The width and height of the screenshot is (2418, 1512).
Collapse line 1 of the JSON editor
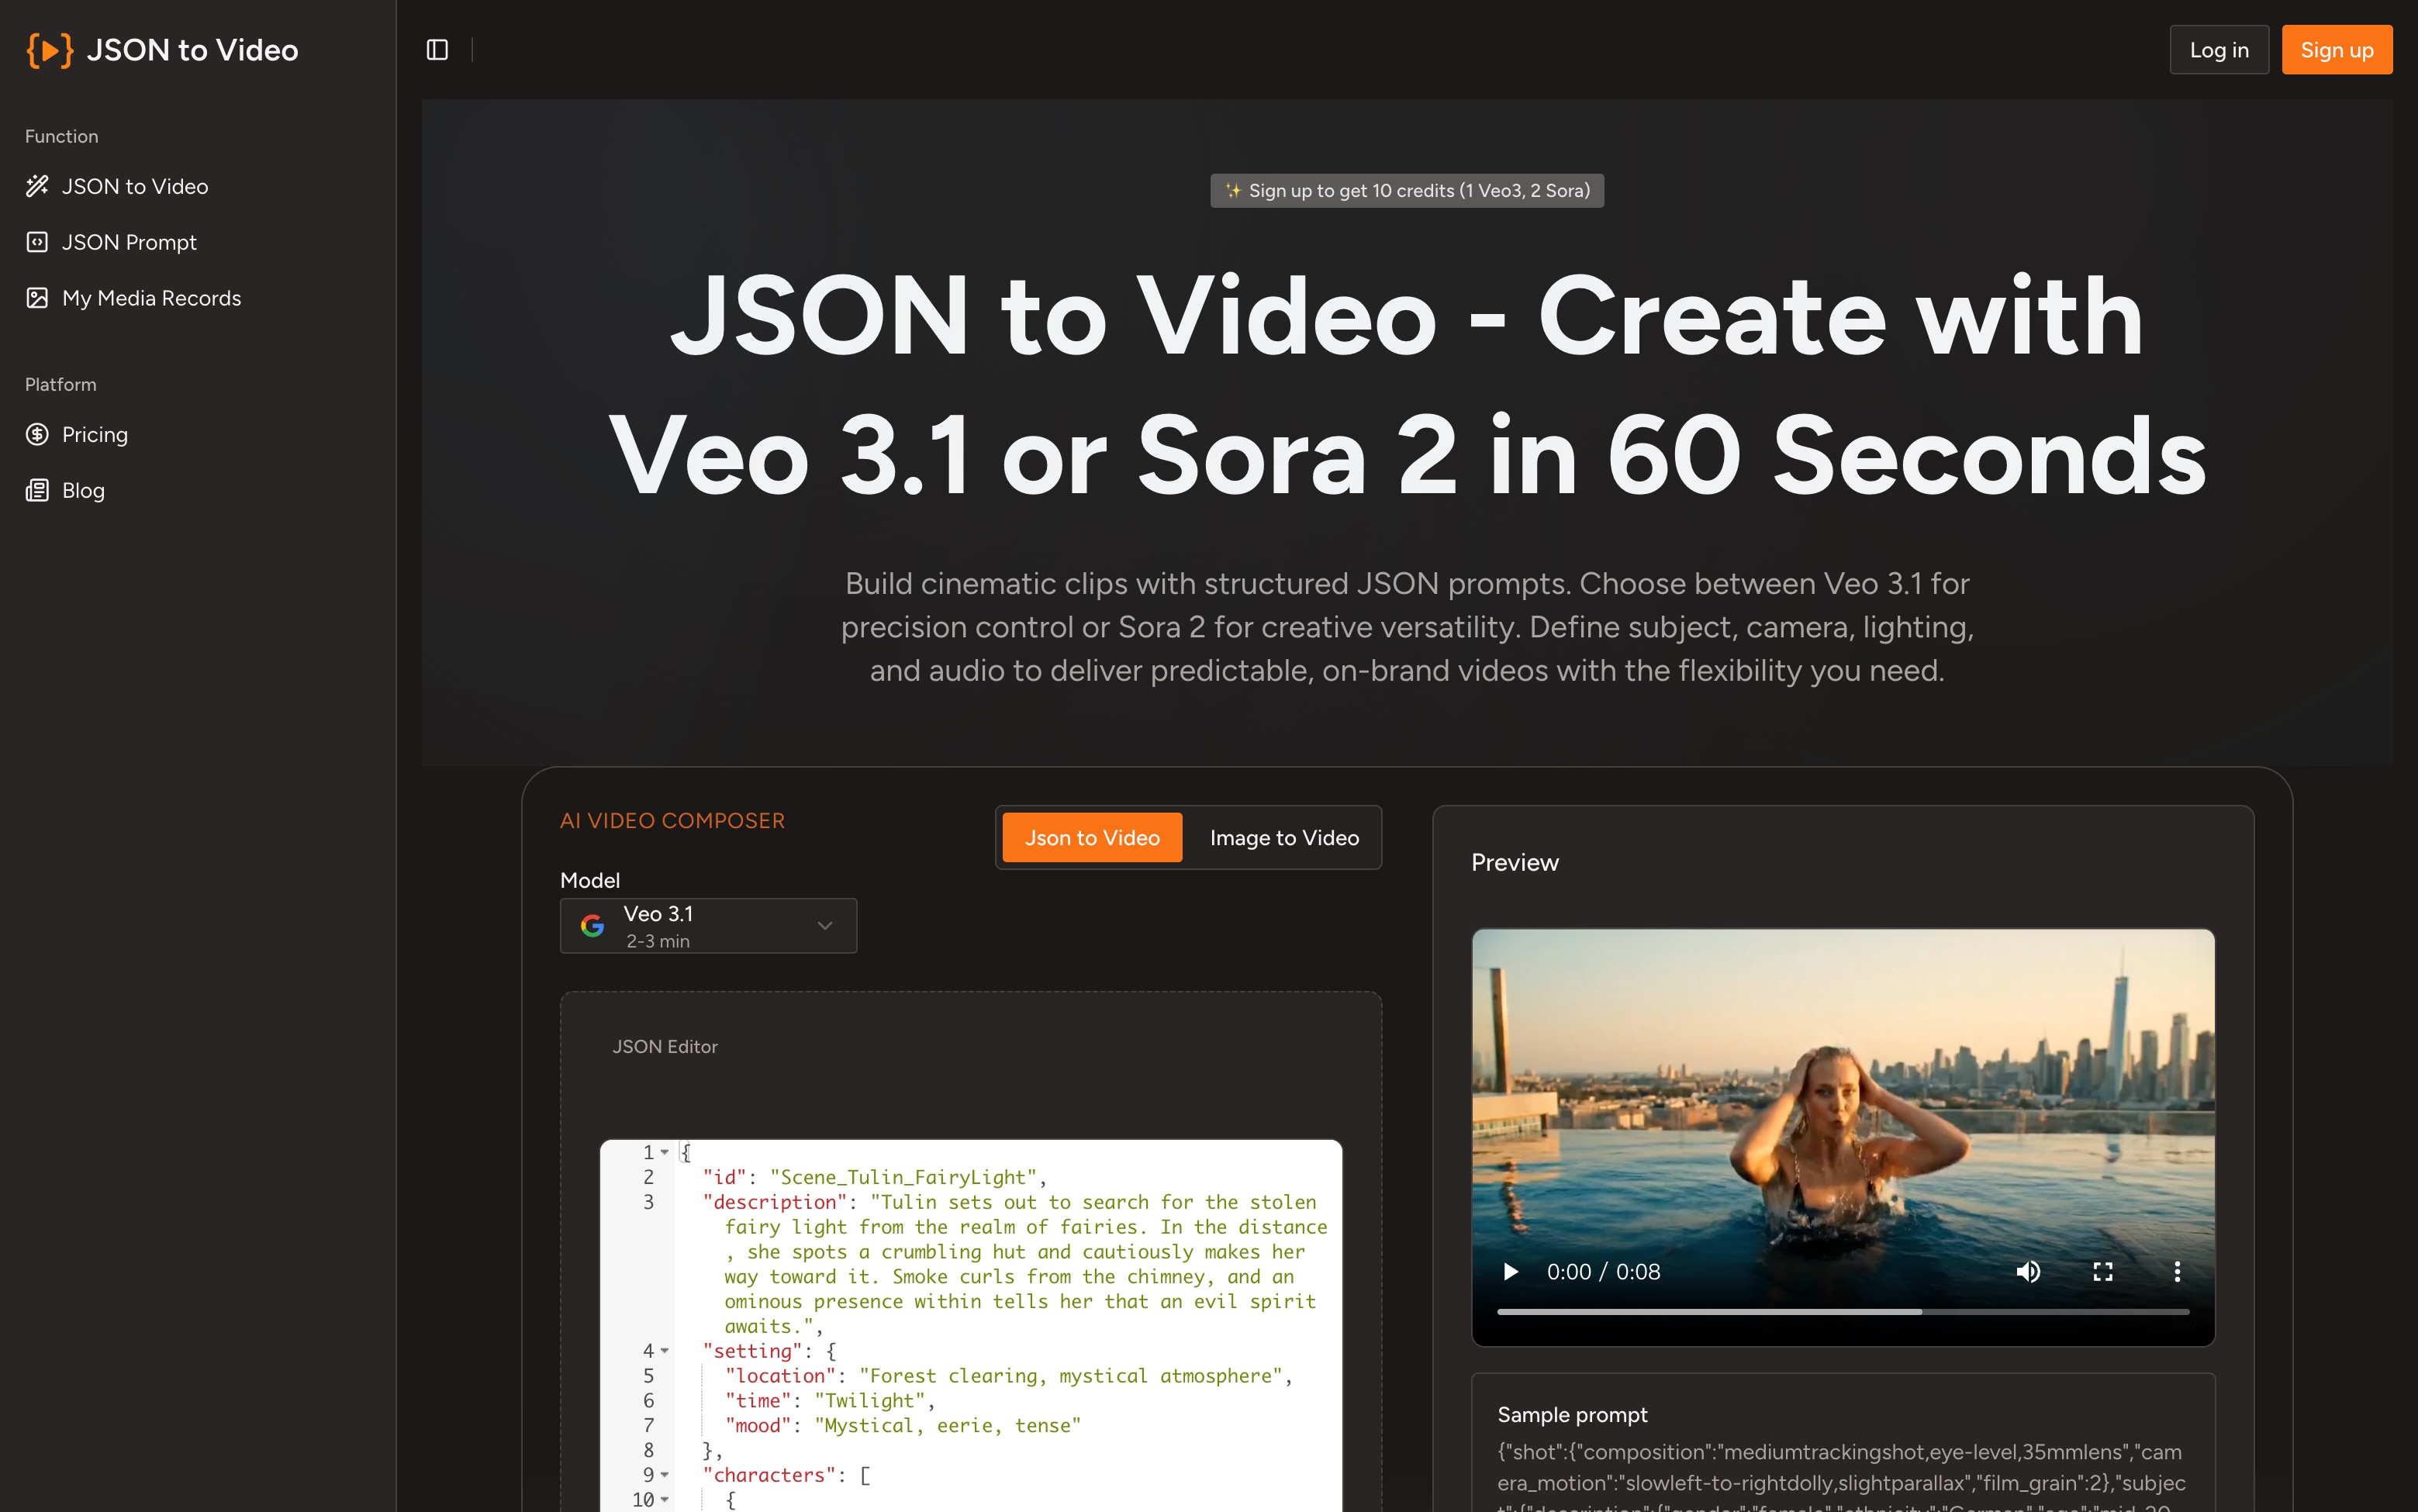tap(665, 1152)
